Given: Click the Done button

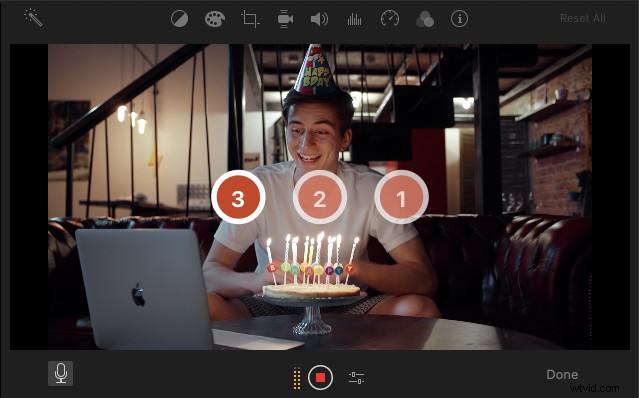Looking at the screenshot, I should click(562, 374).
